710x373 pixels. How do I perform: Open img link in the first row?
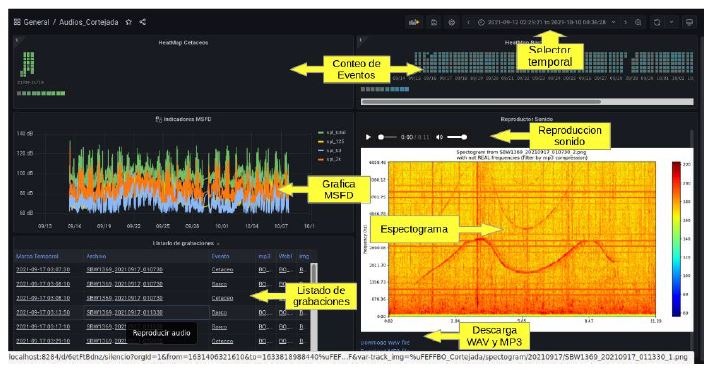point(302,270)
